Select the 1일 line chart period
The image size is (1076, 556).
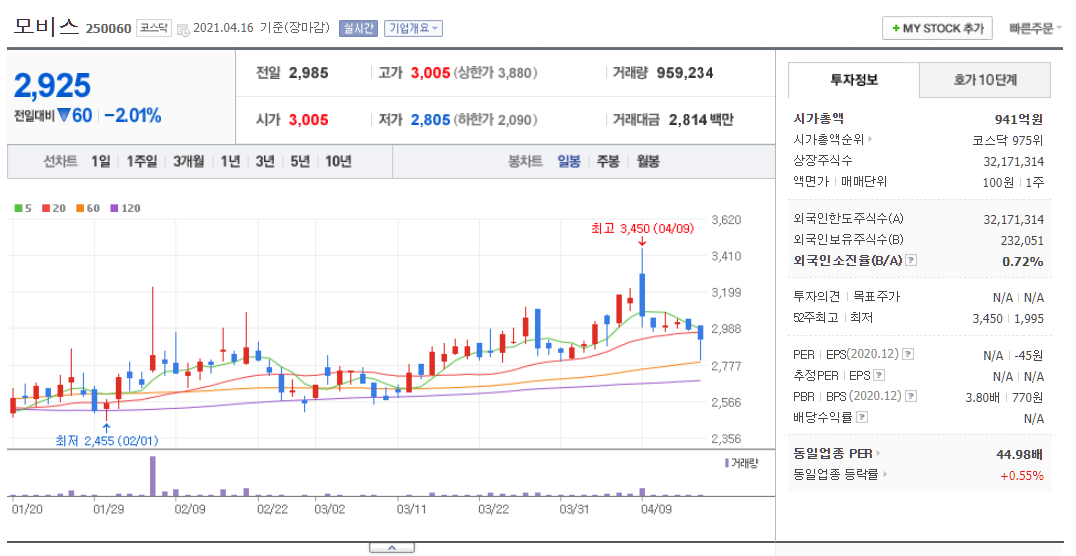(x=100, y=161)
